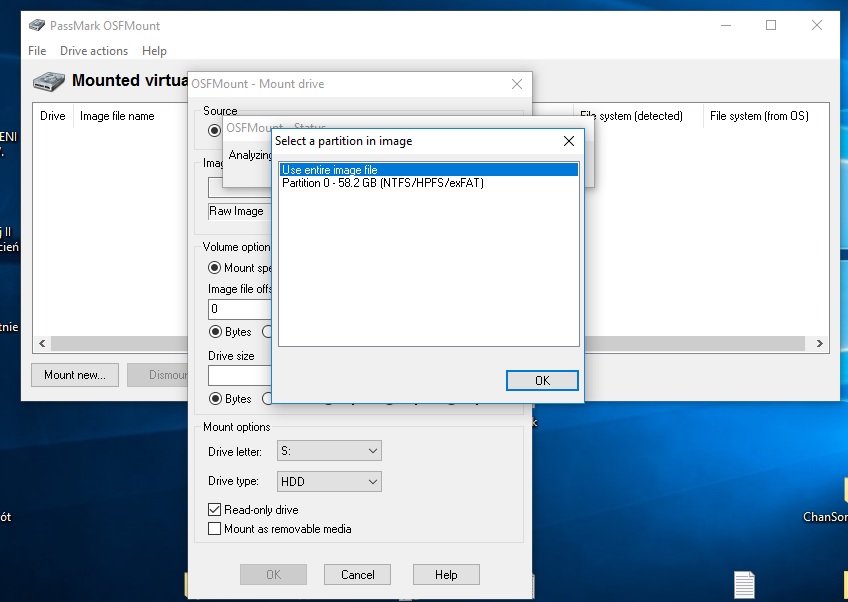Screen dimensions: 848x602
Task: Click left arrow of the drive list scrollbar
Action: (x=42, y=343)
